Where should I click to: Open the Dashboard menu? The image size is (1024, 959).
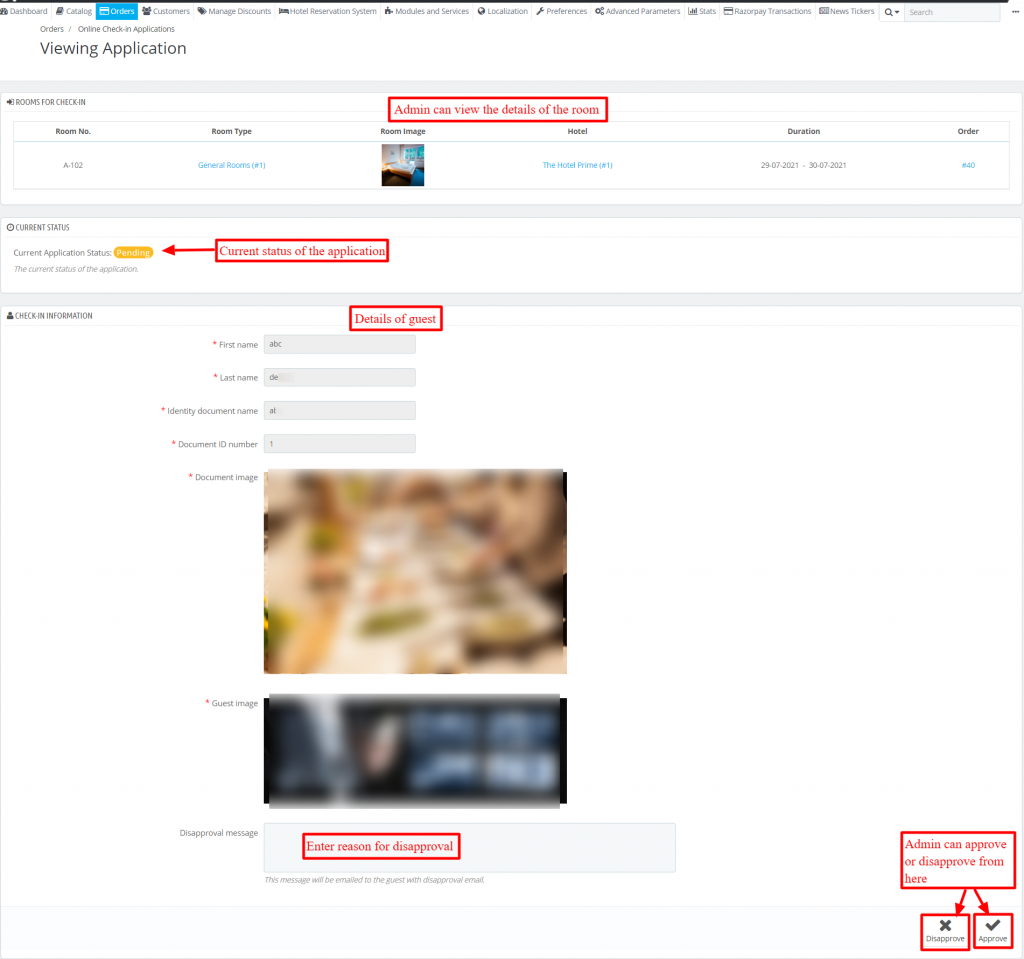pos(24,11)
